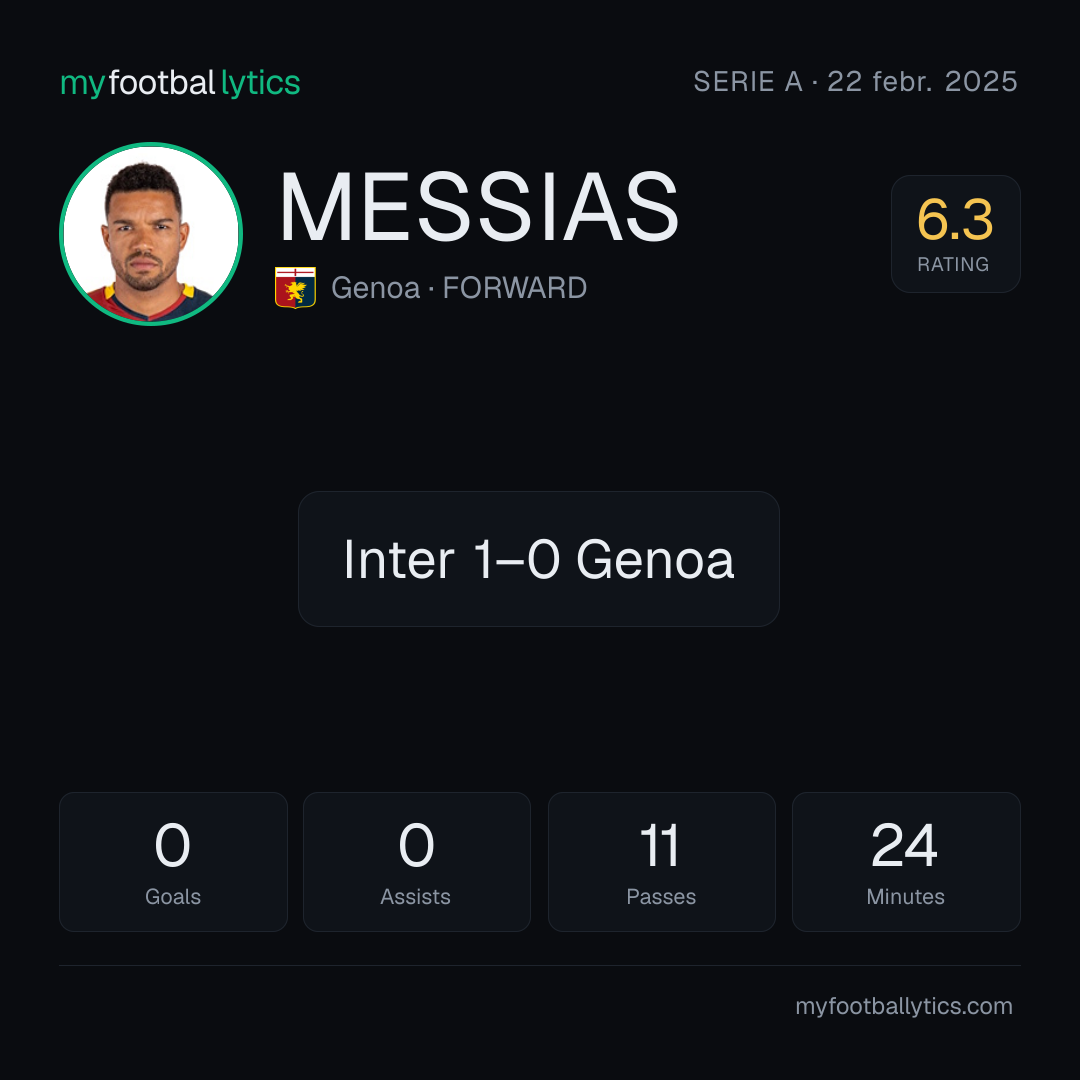Click the 0 assists number

click(416, 845)
